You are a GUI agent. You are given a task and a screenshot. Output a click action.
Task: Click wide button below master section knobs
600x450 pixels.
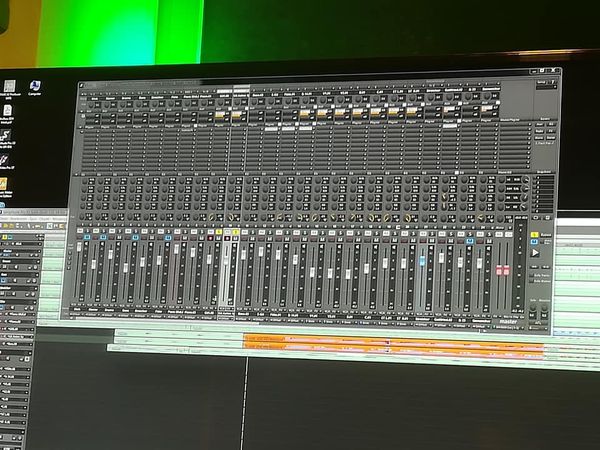point(538,323)
